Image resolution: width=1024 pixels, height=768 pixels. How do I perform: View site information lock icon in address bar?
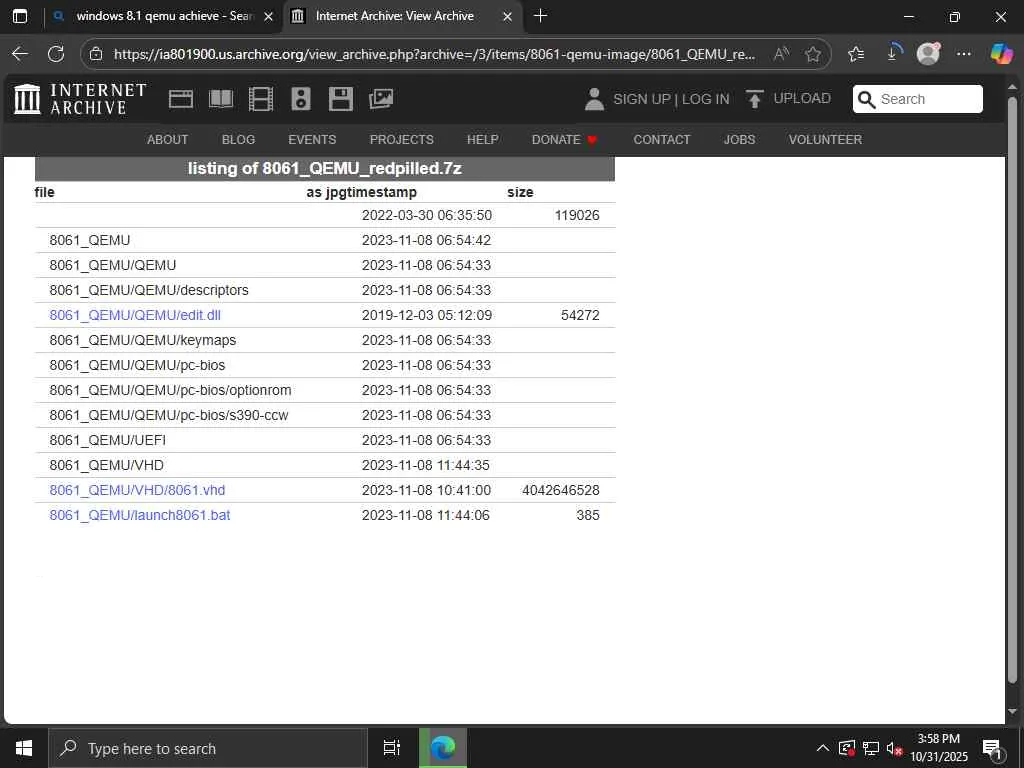(96, 54)
